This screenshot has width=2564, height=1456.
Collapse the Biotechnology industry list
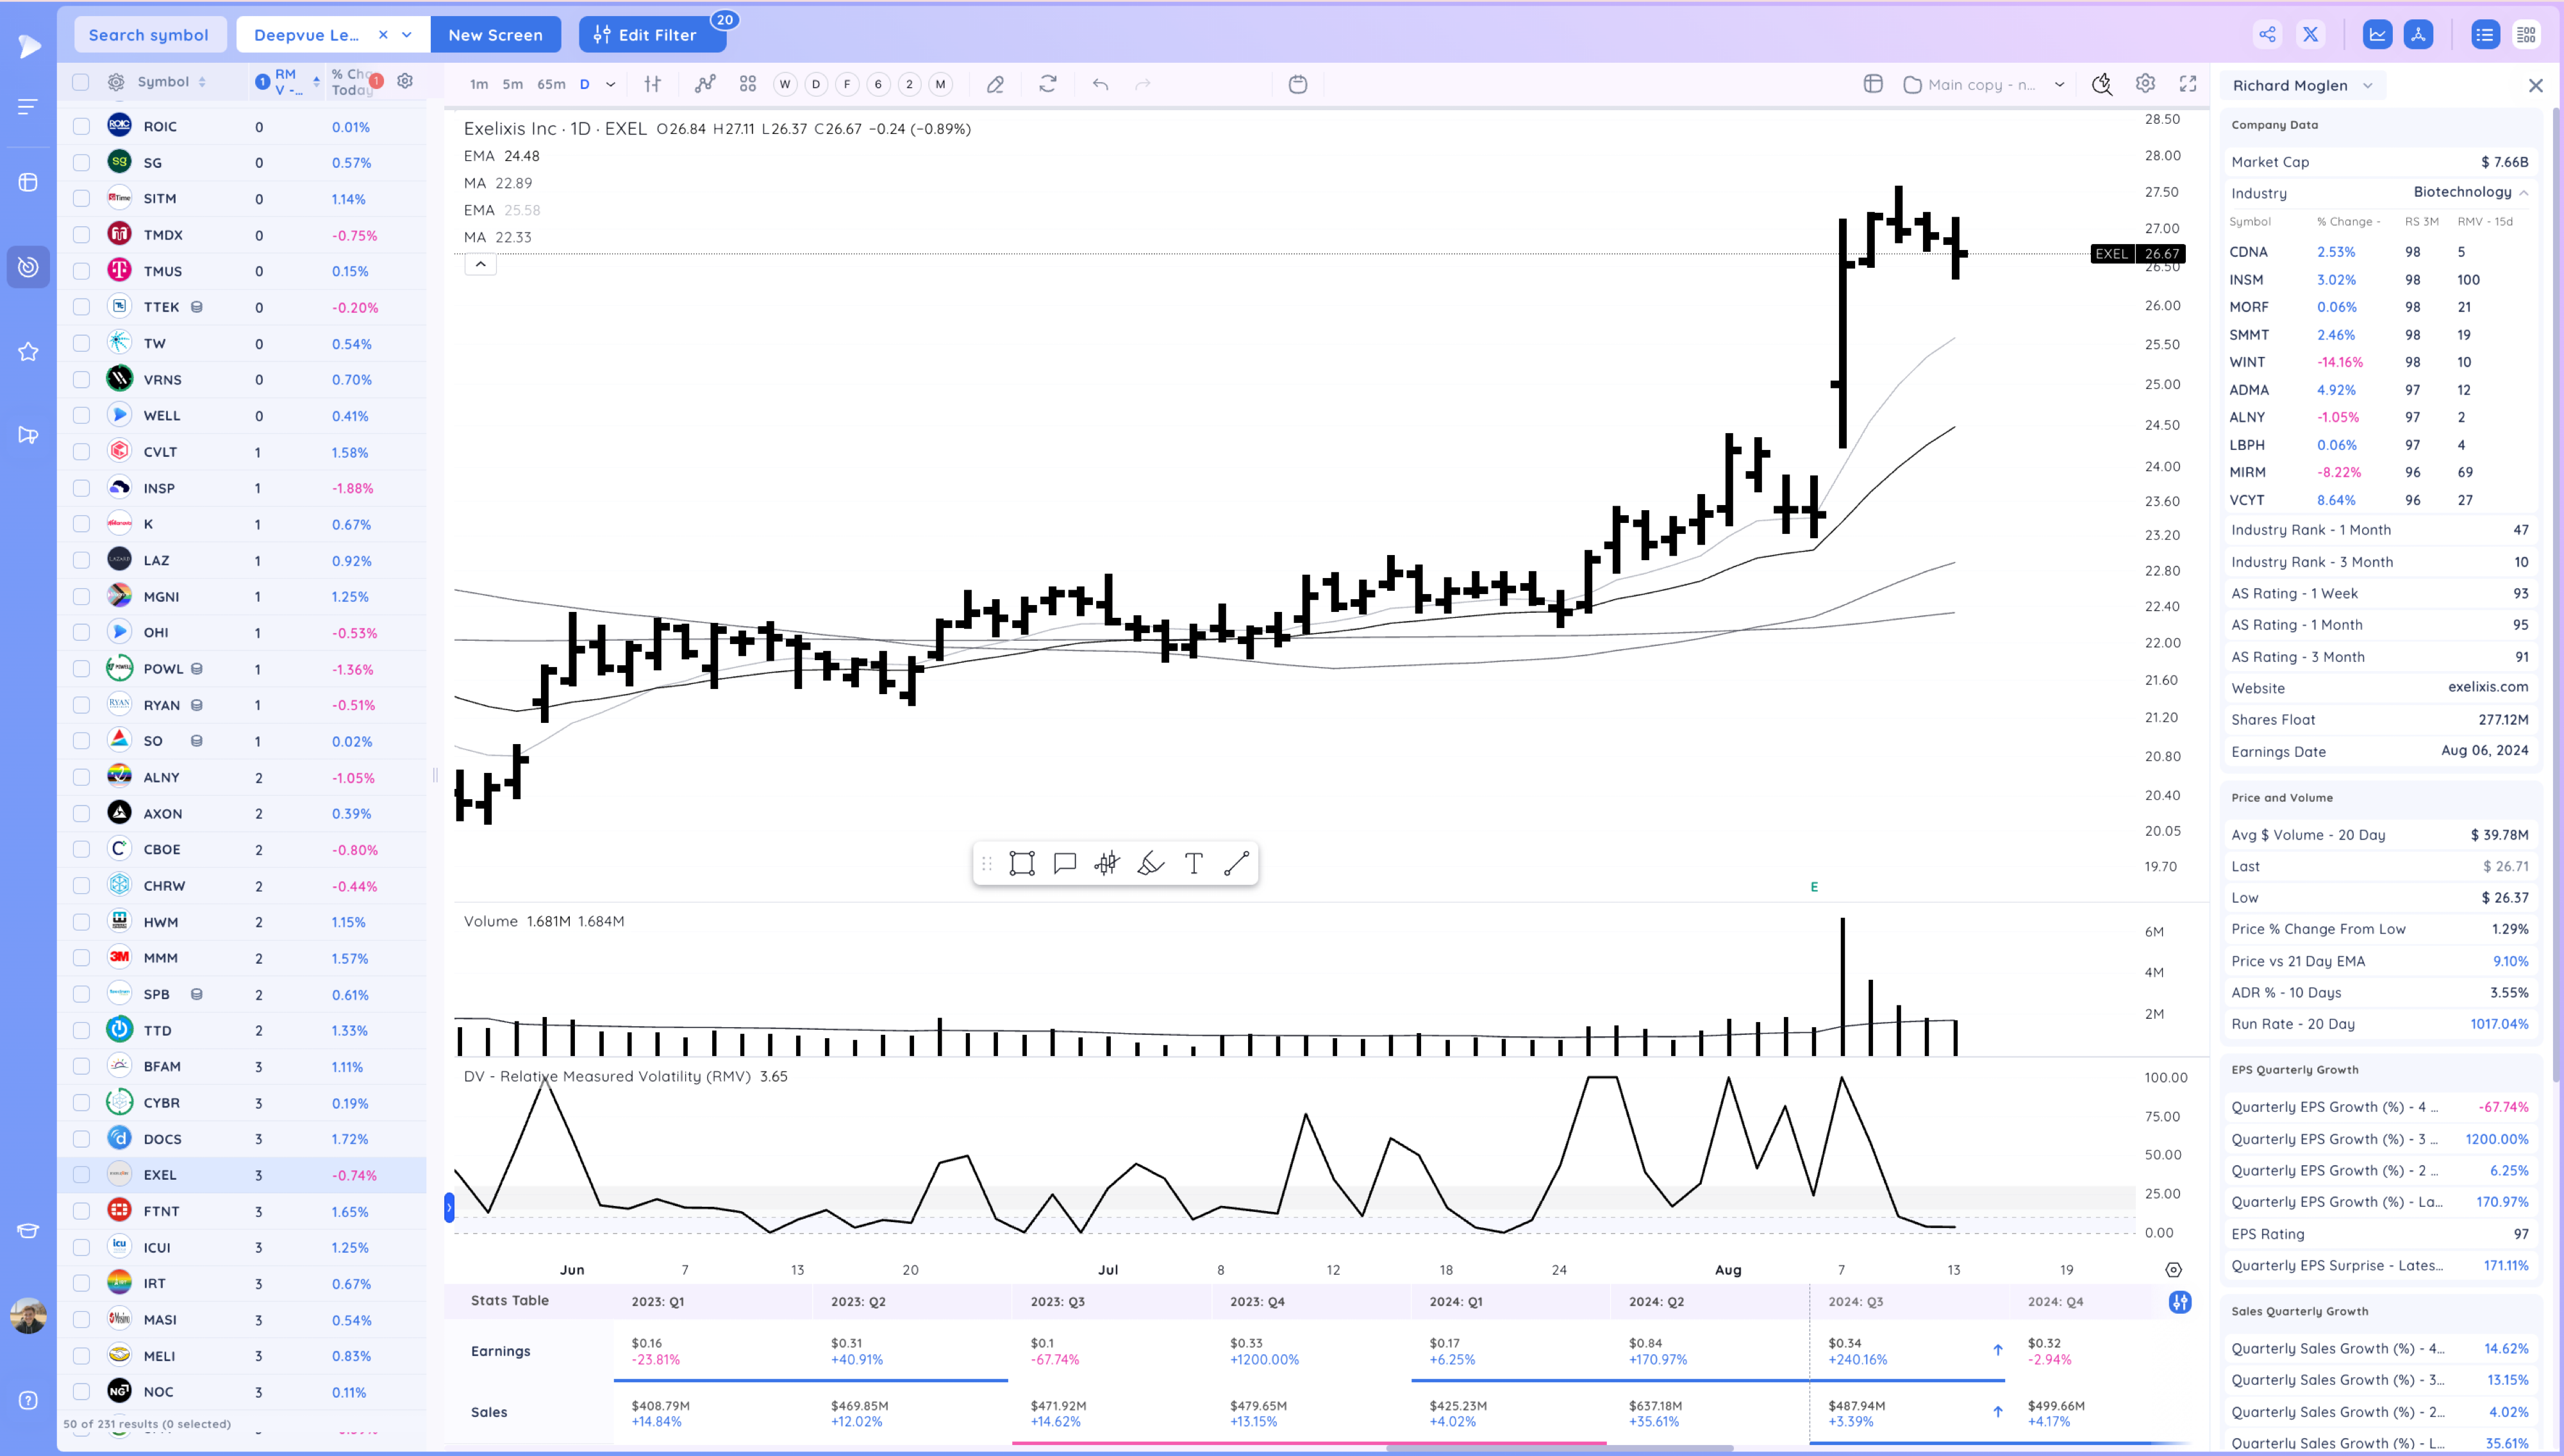tap(2524, 192)
